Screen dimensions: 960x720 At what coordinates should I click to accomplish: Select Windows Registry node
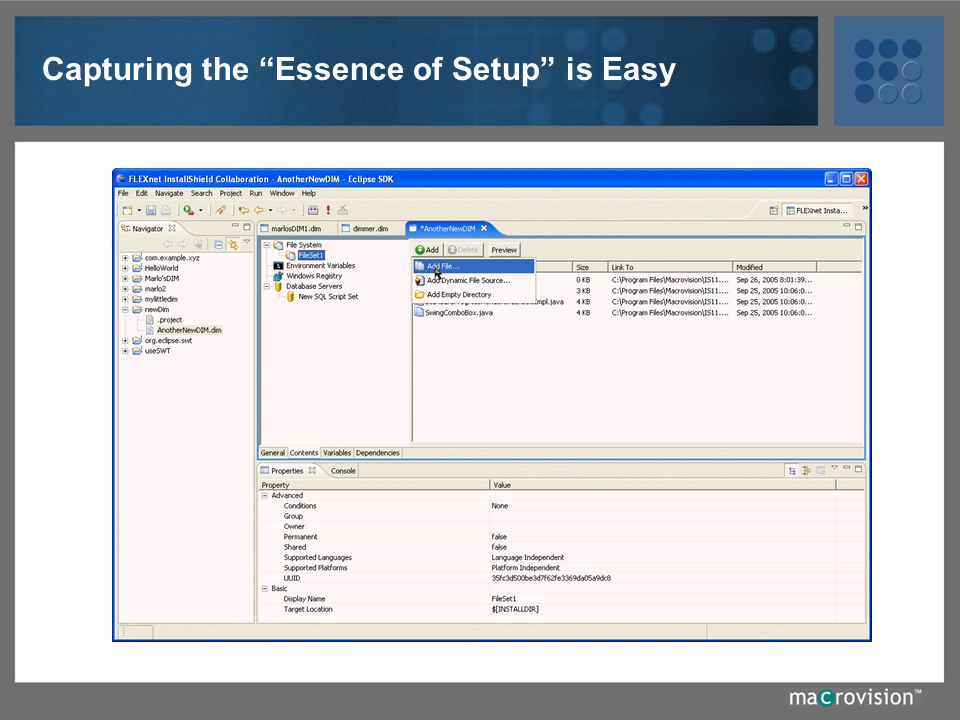click(308, 276)
